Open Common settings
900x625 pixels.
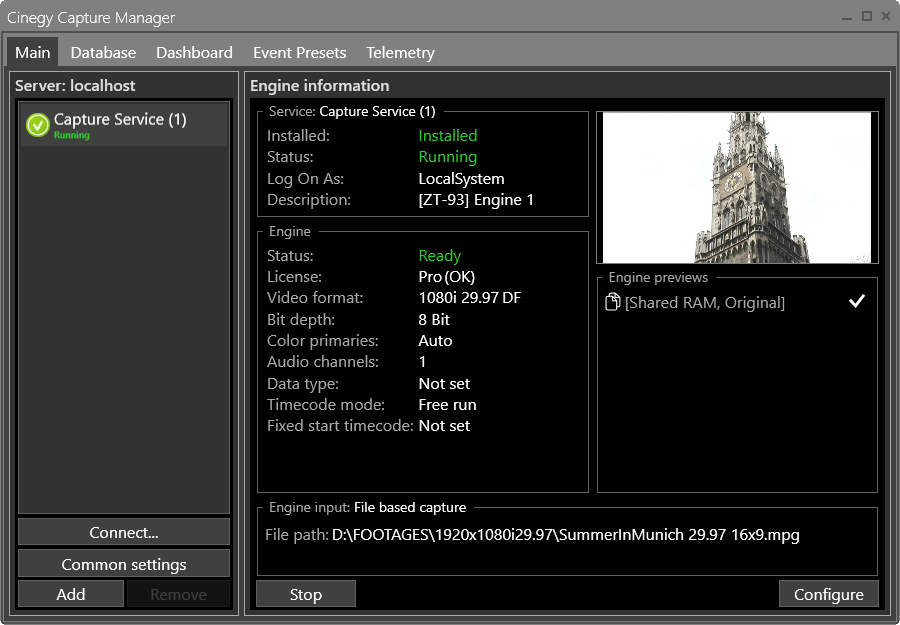click(123, 563)
